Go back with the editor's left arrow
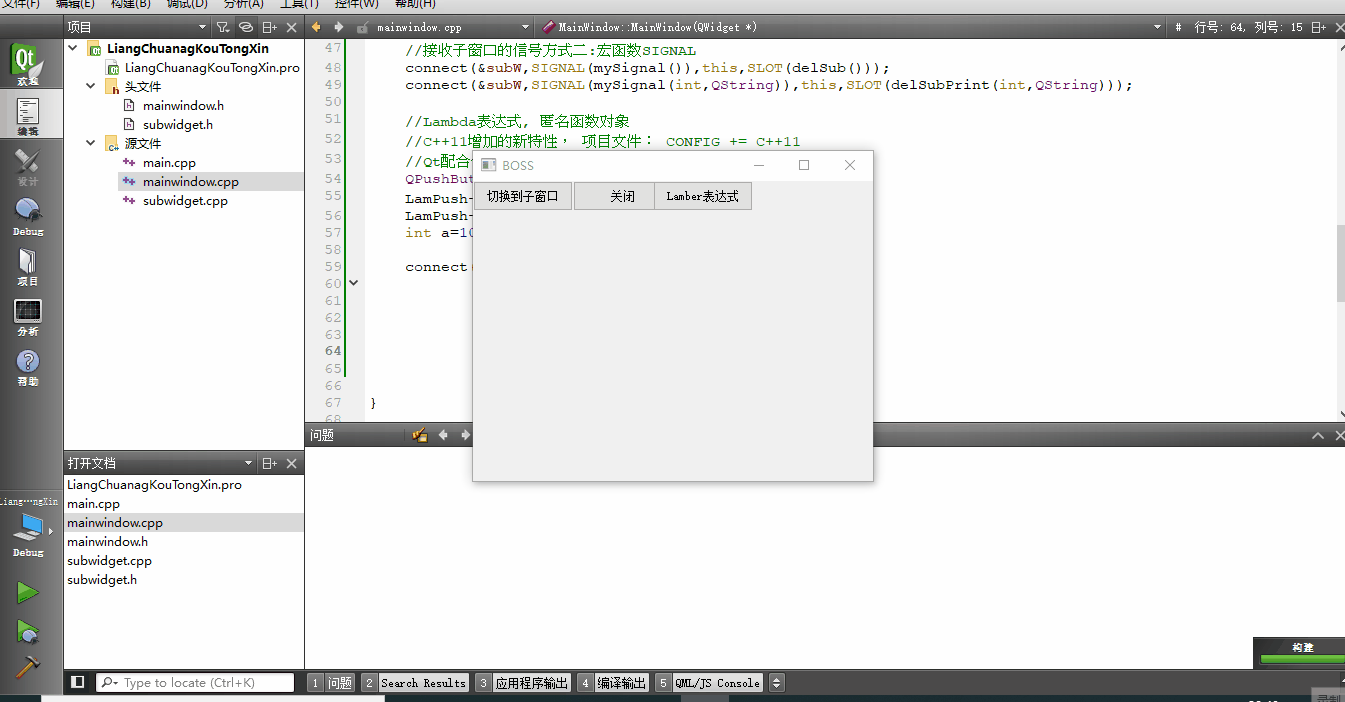This screenshot has height=702, width=1345. point(317,27)
